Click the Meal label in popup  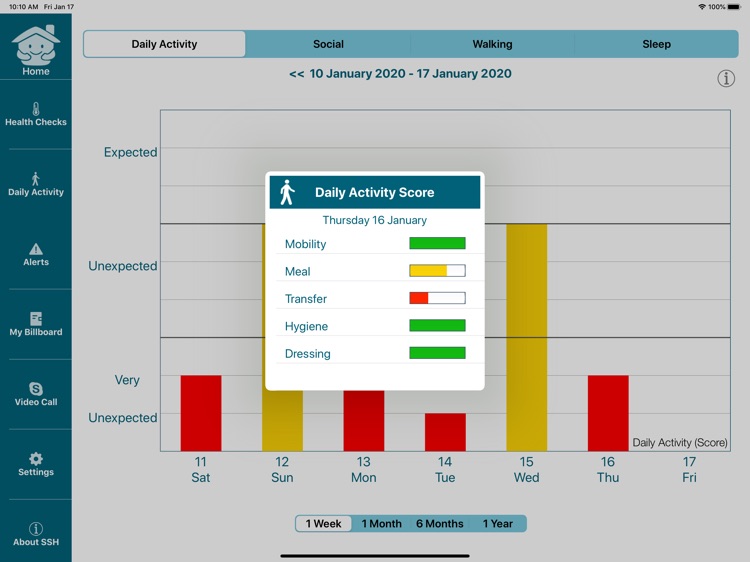[298, 272]
